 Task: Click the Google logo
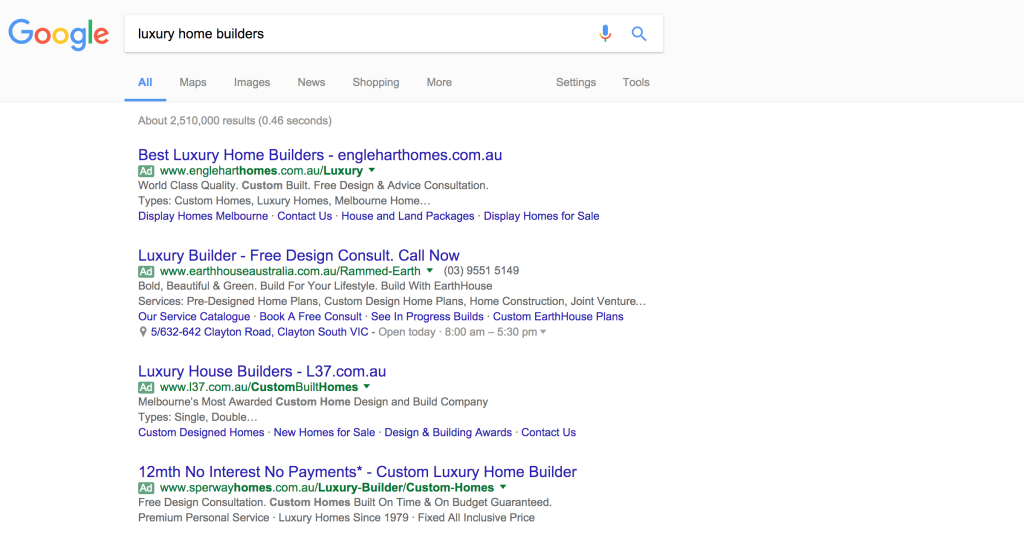(x=58, y=34)
